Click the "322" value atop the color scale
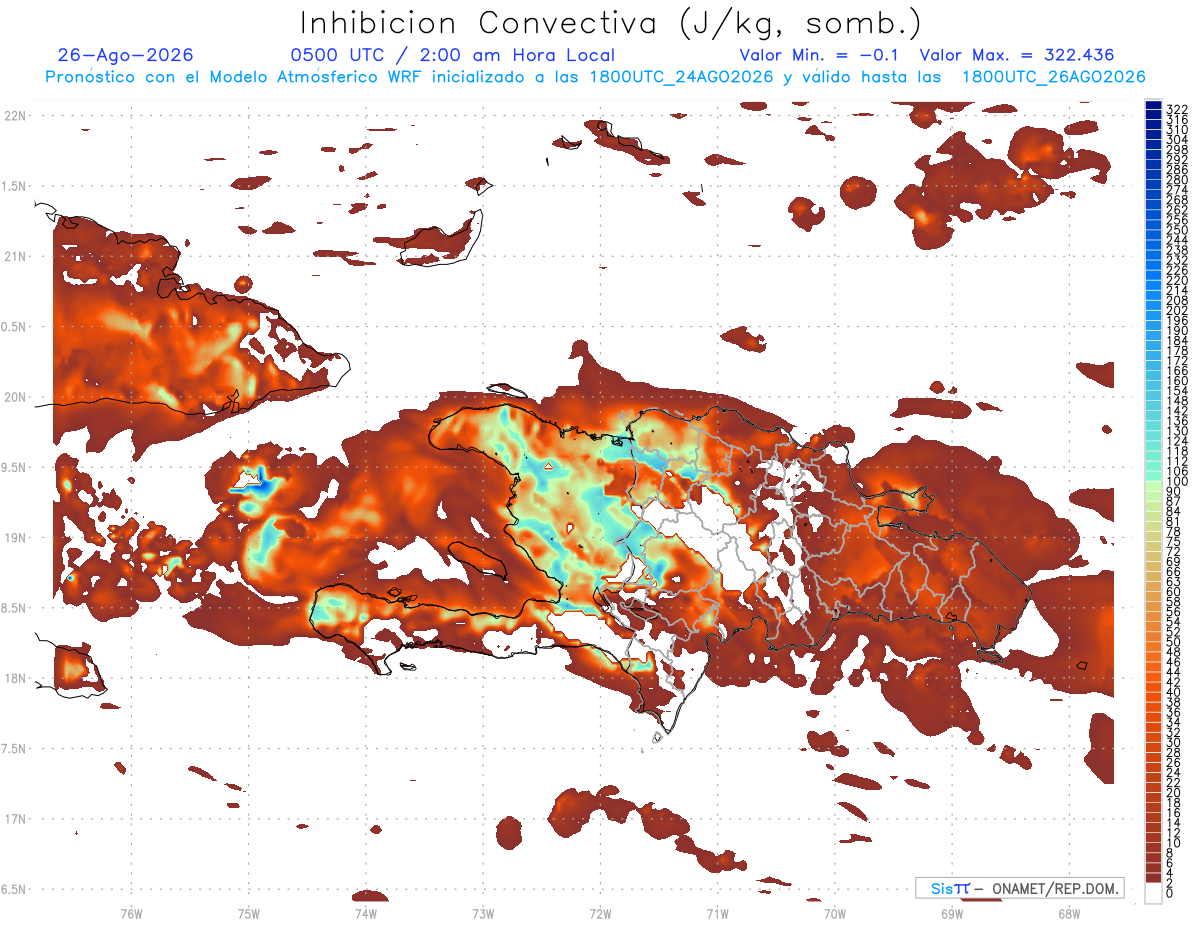The image size is (1200, 927). (1176, 109)
